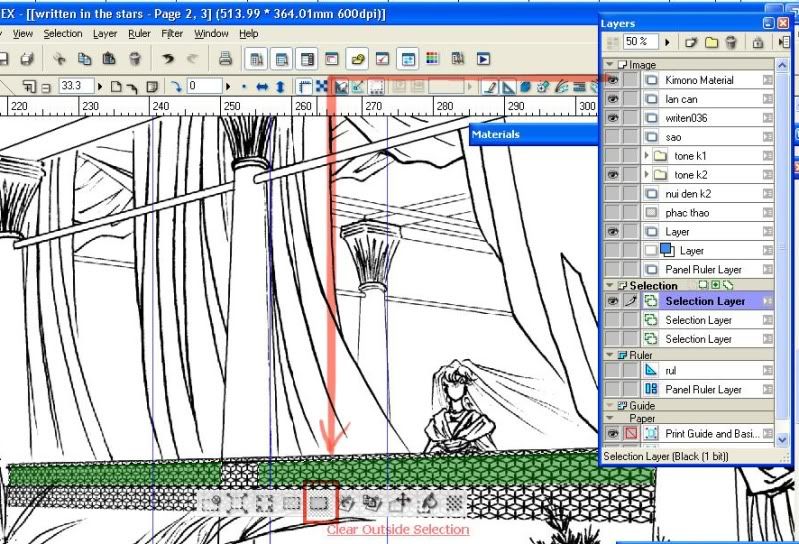Screen dimensions: 799x544
Task: Collapse the Ruler layer group
Action: pyautogui.click(x=610, y=355)
